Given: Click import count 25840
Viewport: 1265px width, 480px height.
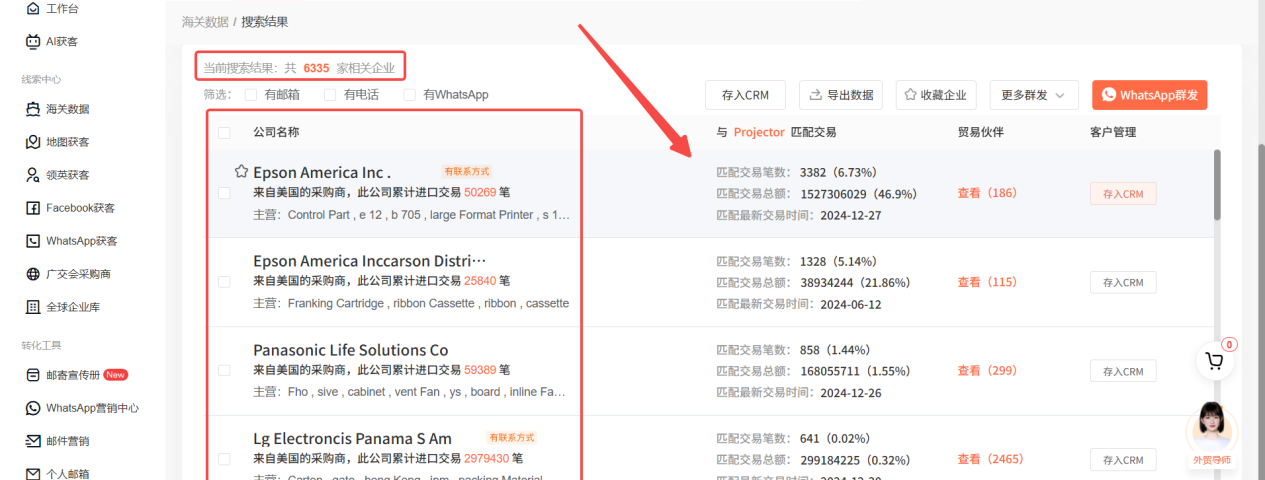Looking at the screenshot, I should click(x=480, y=281).
